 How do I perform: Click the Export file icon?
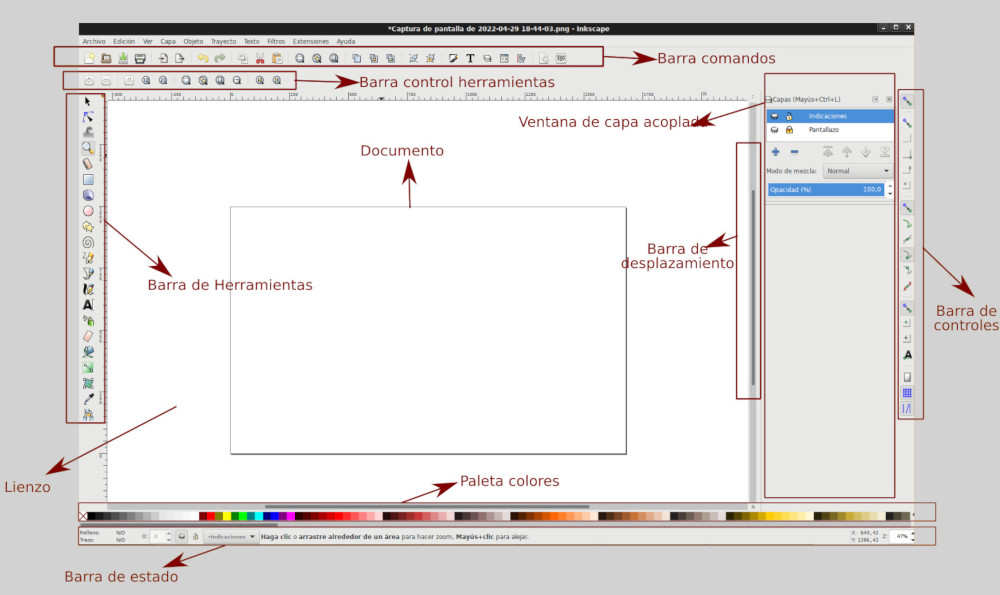click(180, 58)
